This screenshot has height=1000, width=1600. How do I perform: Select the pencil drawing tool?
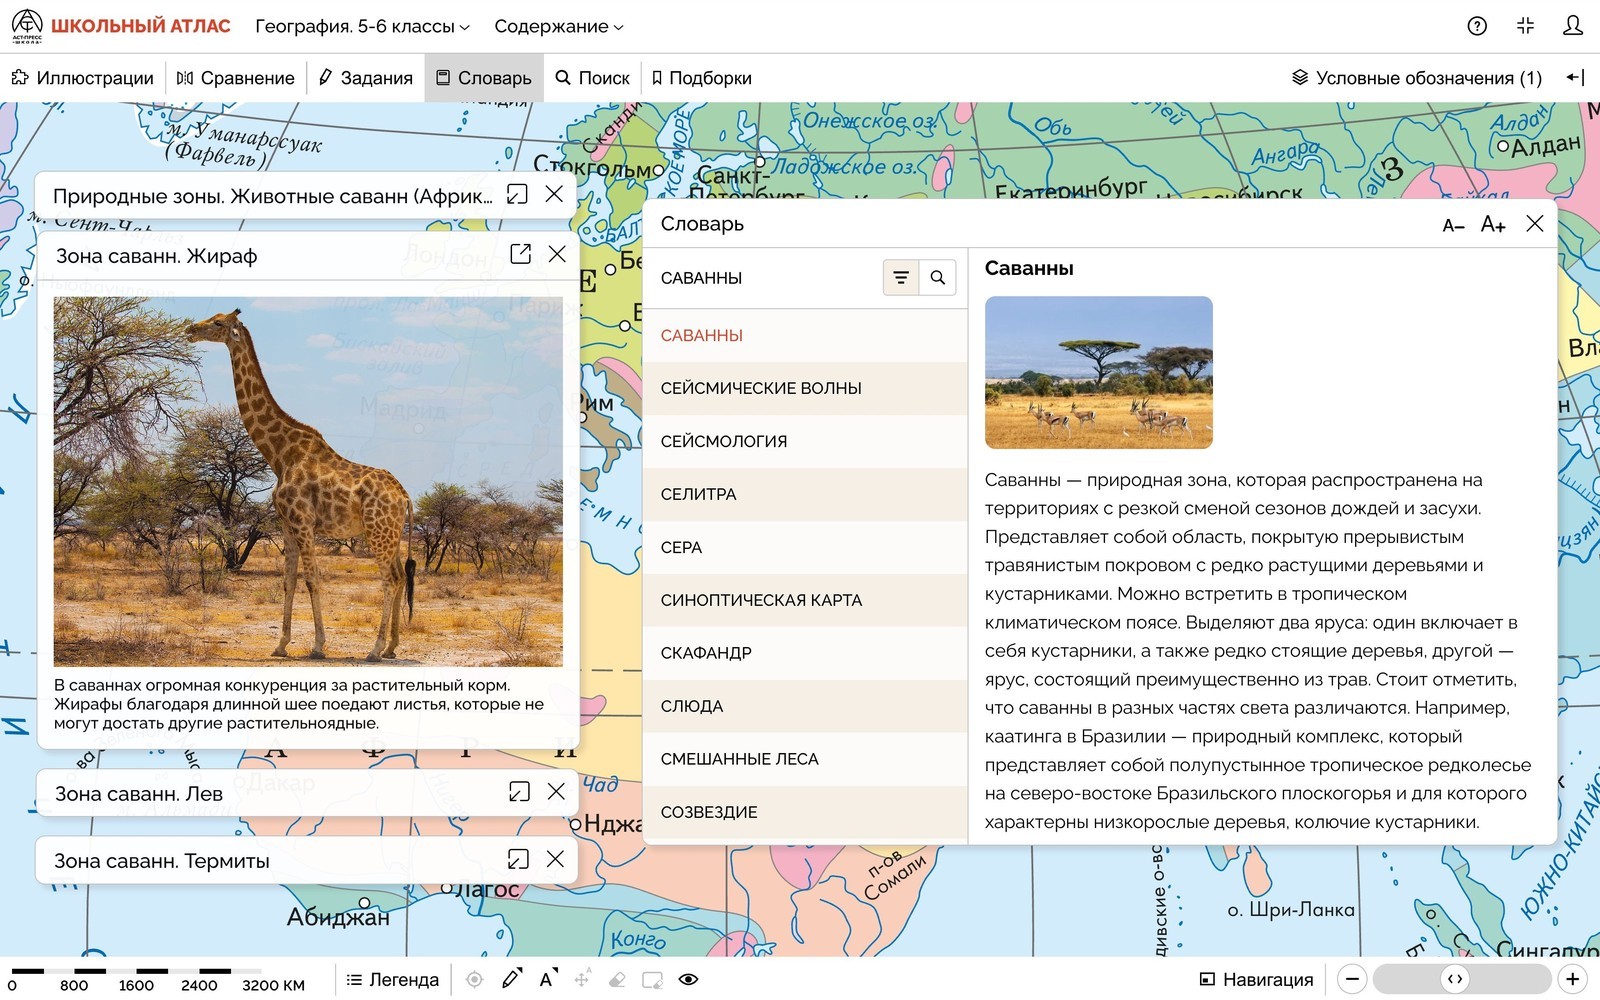click(511, 979)
